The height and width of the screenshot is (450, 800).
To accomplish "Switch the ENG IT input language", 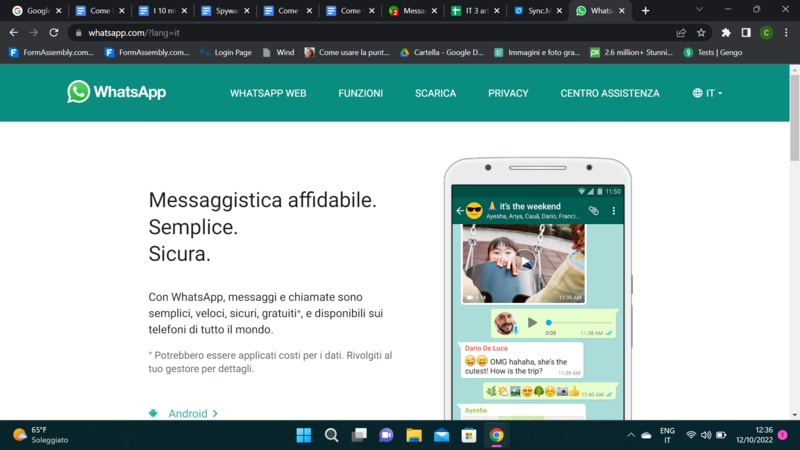I will [x=667, y=435].
